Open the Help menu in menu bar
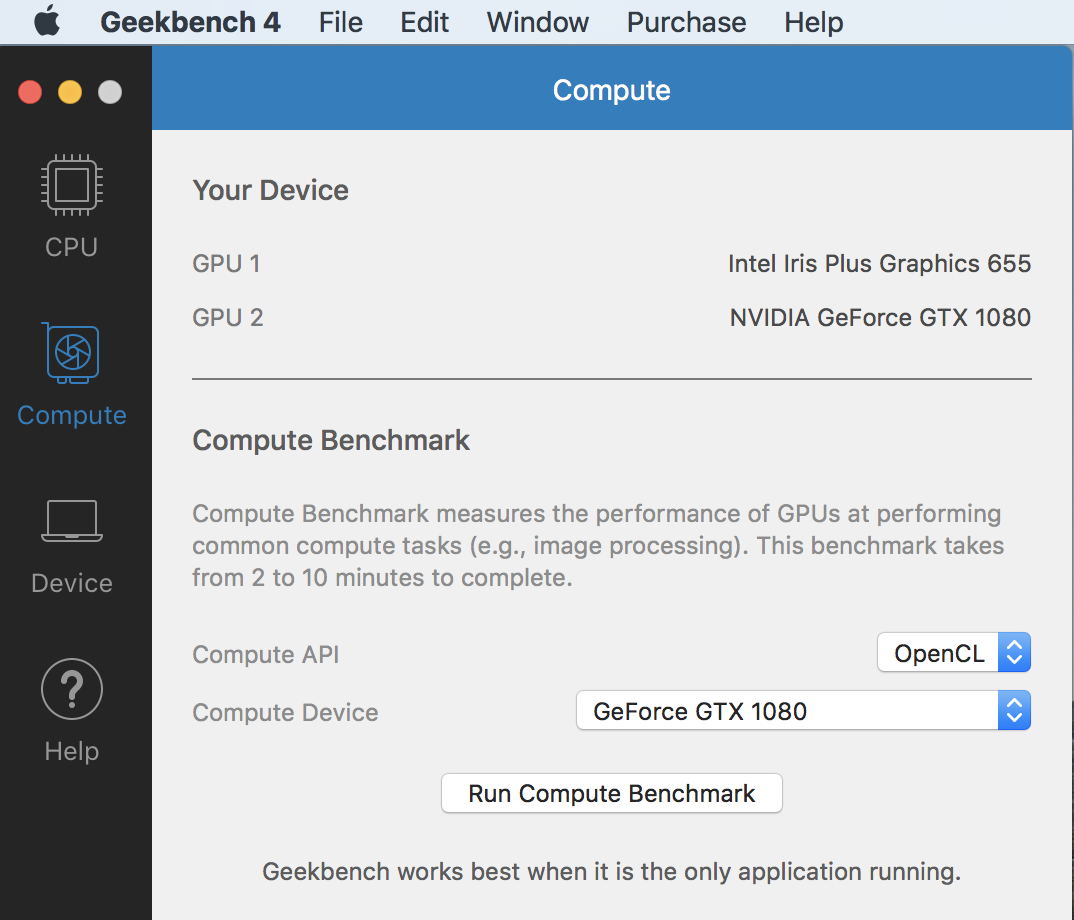This screenshot has height=920, width=1074. click(813, 22)
